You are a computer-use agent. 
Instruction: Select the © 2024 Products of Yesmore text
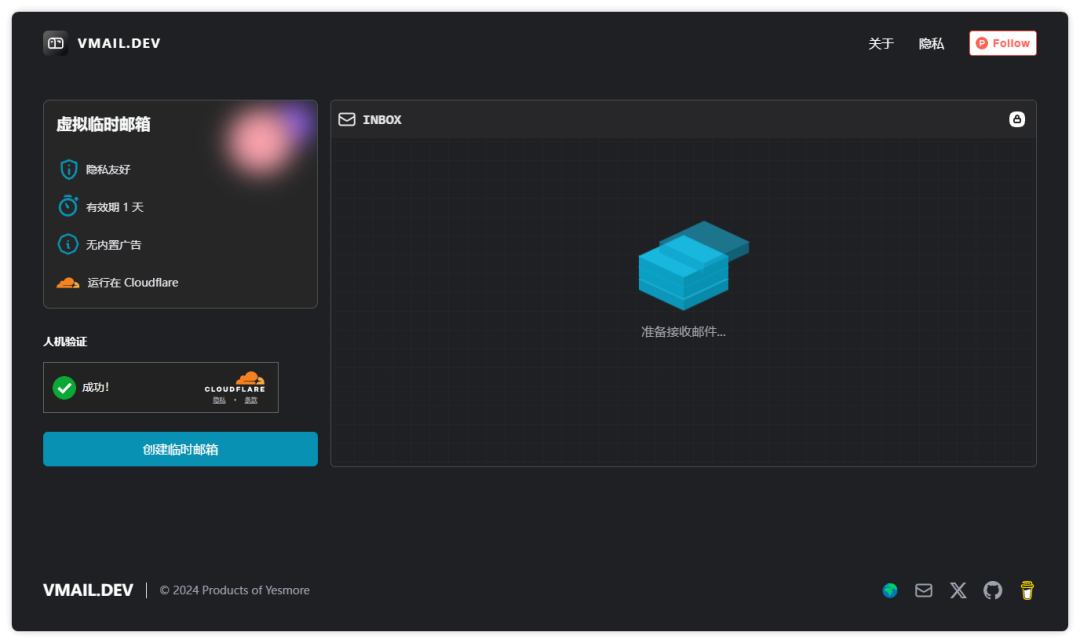click(235, 591)
